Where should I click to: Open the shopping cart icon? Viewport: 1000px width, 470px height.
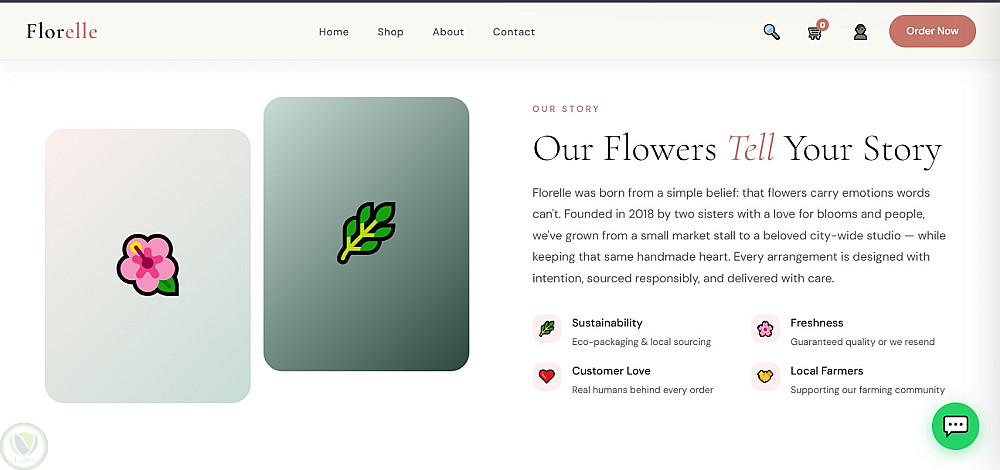tap(815, 33)
